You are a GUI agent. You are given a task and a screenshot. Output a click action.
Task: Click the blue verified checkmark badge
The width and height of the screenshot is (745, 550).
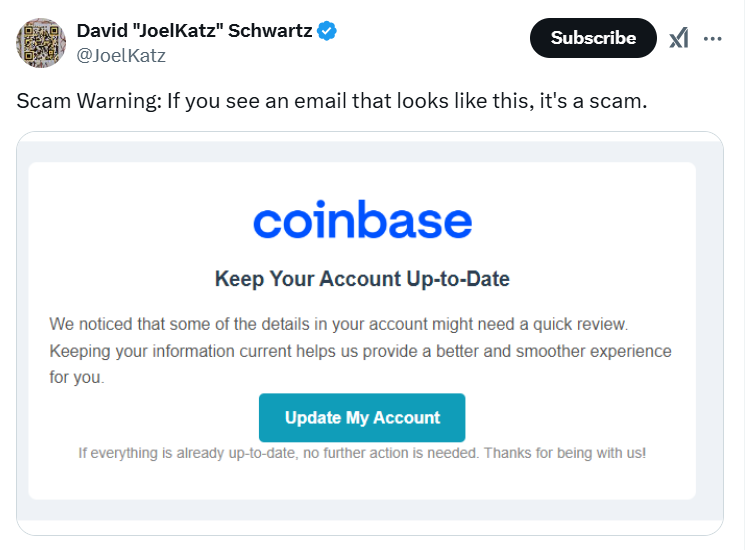click(x=327, y=31)
